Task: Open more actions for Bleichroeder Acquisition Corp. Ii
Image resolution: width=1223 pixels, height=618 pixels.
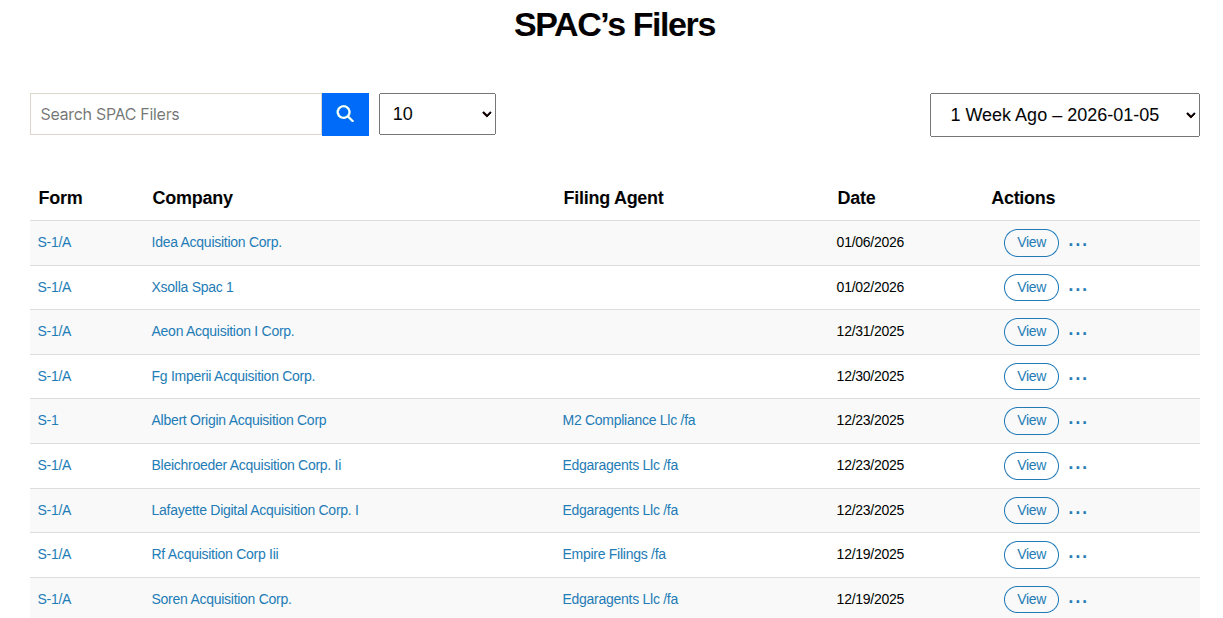Action: (x=1077, y=467)
